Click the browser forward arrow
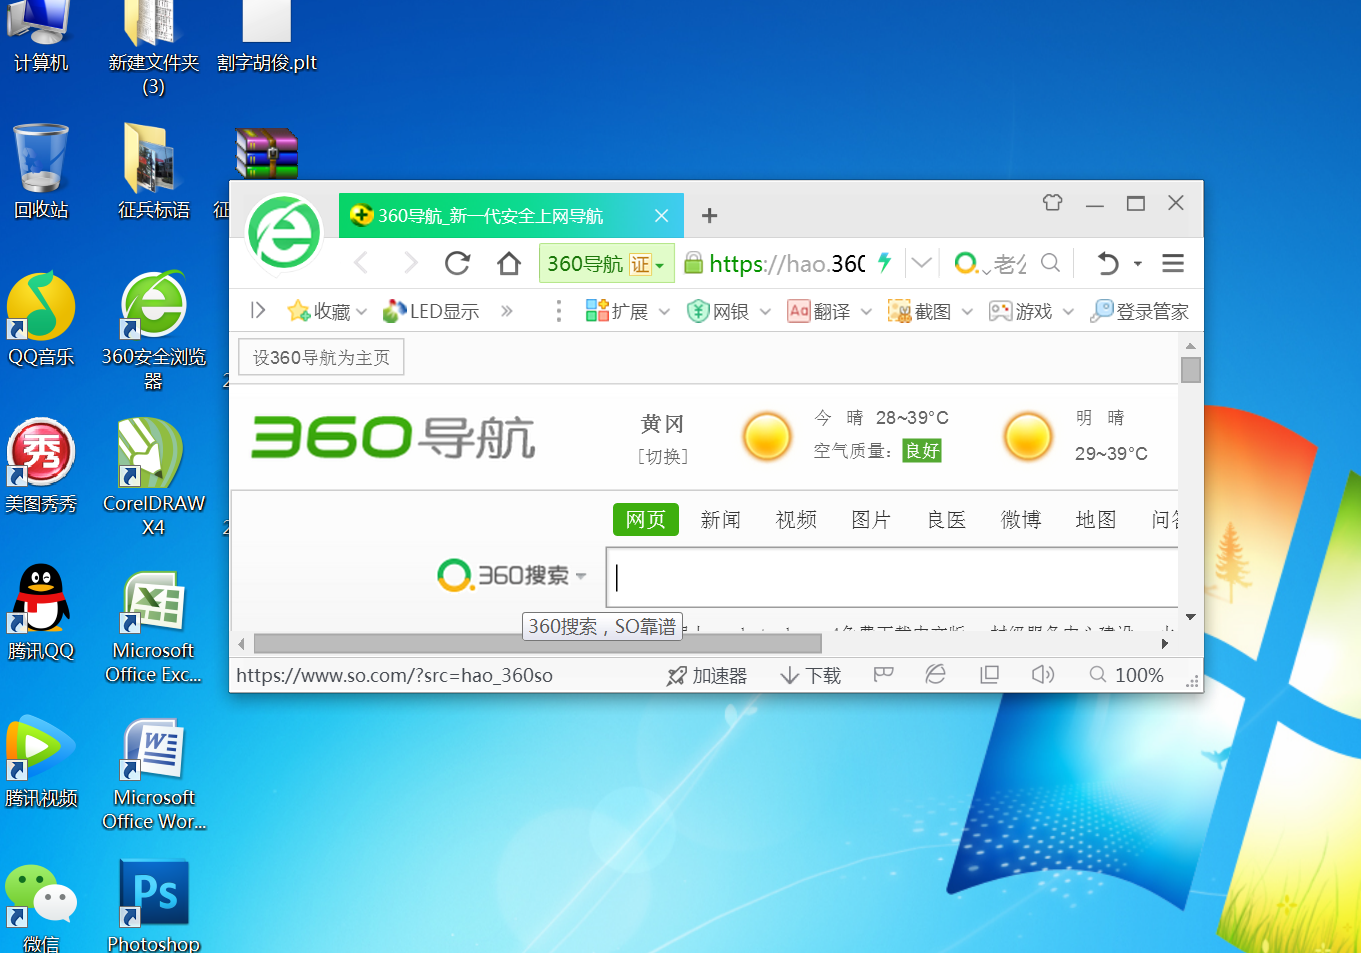Image resolution: width=1361 pixels, height=953 pixels. pyautogui.click(x=410, y=263)
